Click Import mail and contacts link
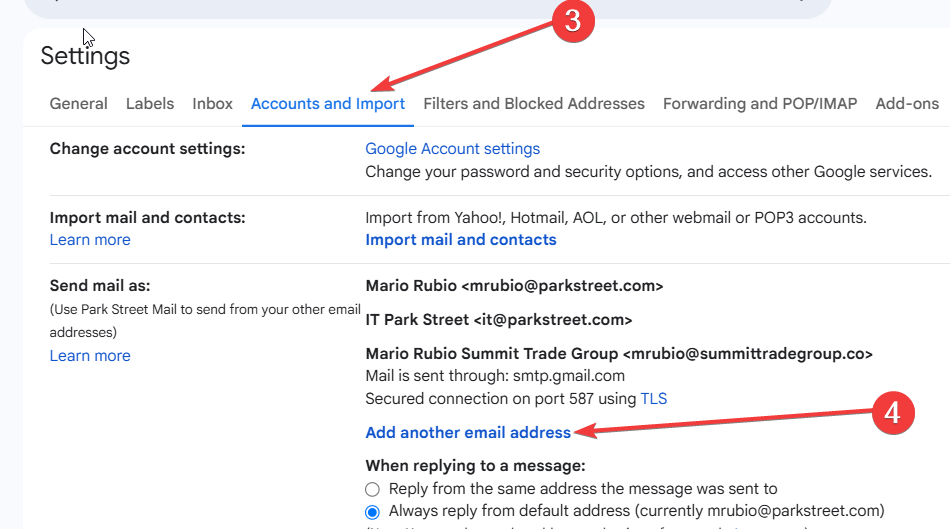Screen dimensions: 950x529 pyautogui.click(x=460, y=240)
